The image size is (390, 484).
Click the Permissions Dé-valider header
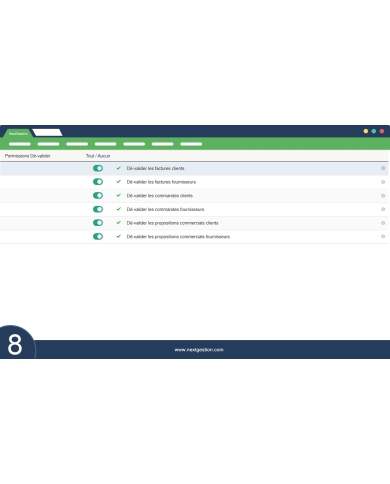[x=28, y=156]
